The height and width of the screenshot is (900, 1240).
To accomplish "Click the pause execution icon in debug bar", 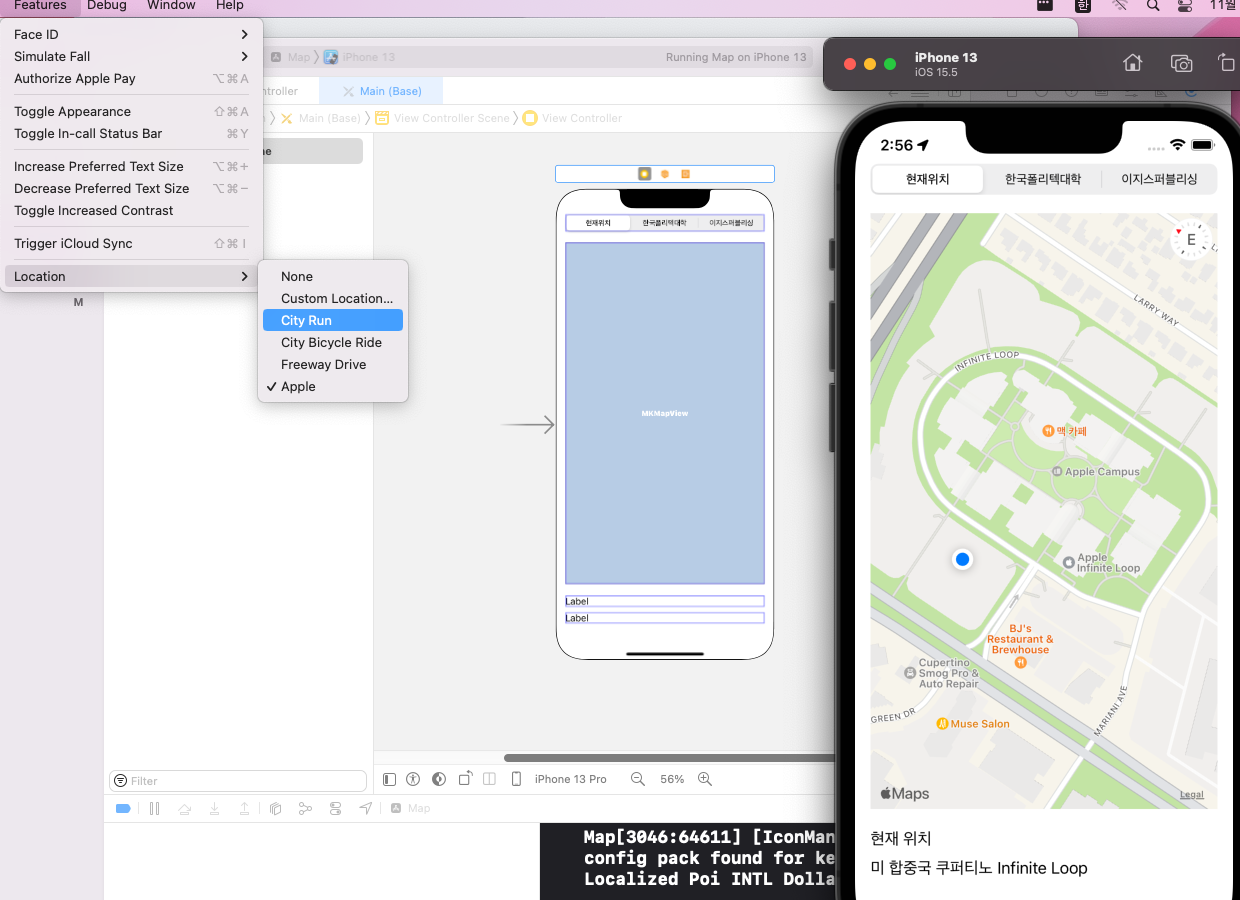I will tap(154, 808).
